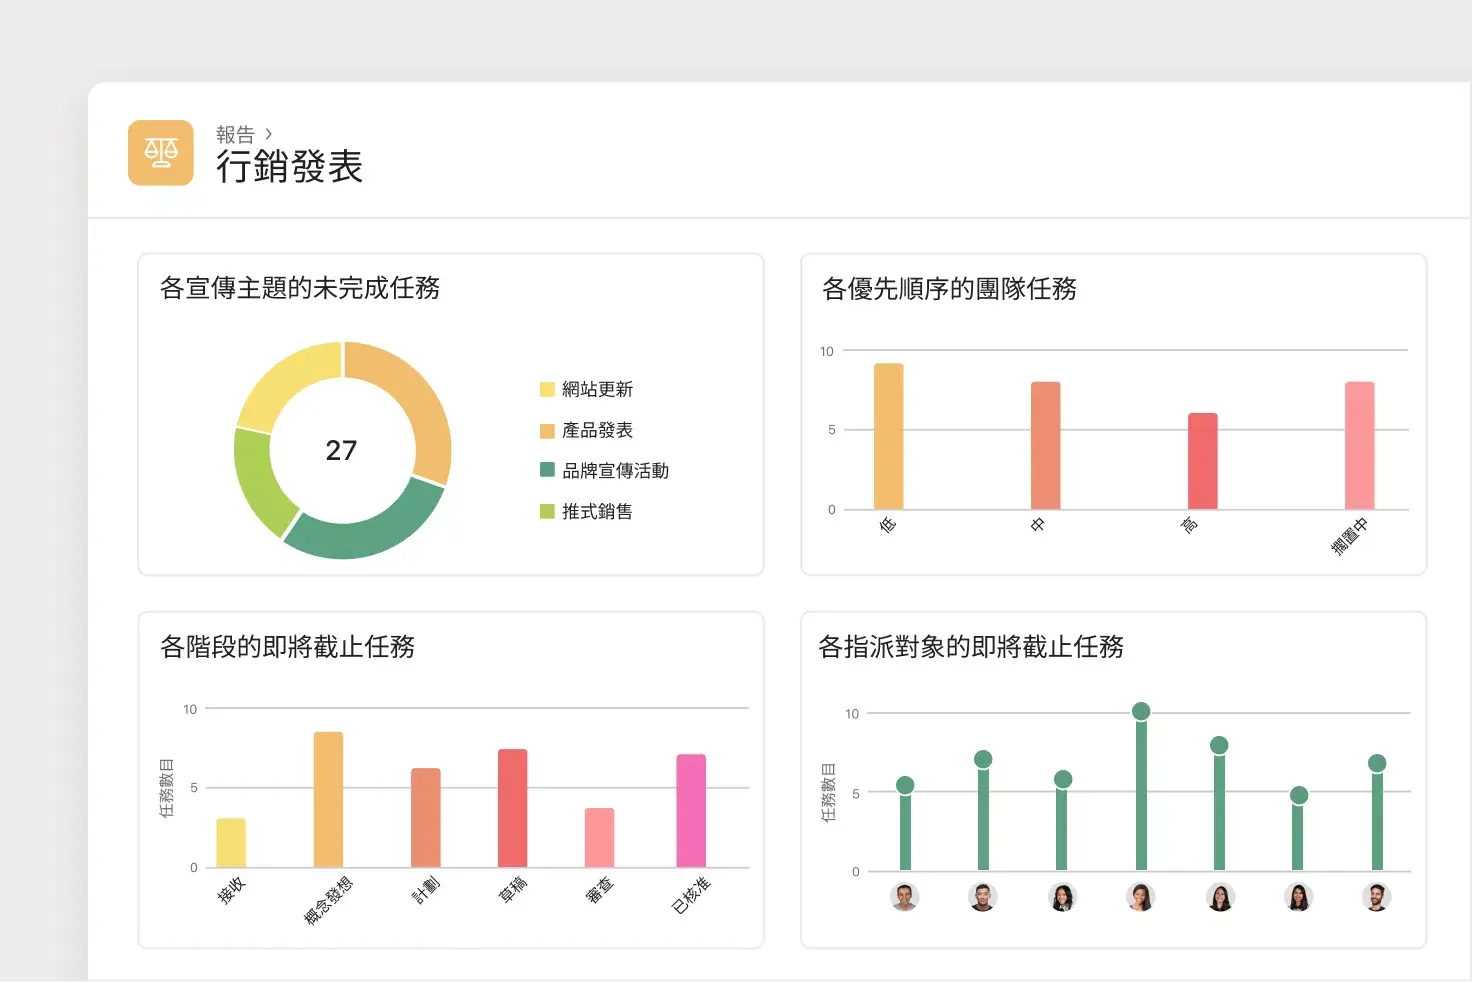This screenshot has height=982, width=1472.
Task: Click the 產品發表 legend marker
Action: click(x=546, y=430)
